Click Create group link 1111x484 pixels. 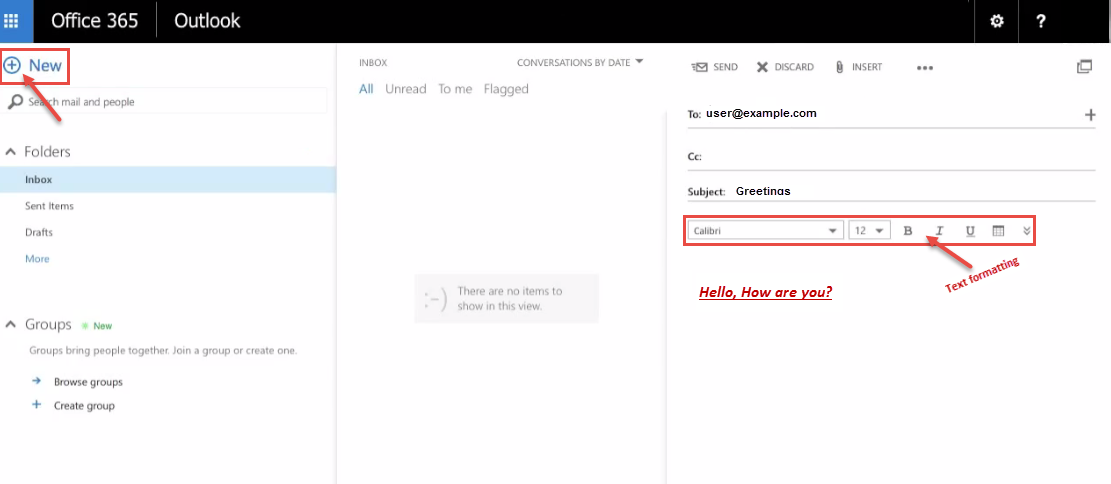(x=84, y=405)
